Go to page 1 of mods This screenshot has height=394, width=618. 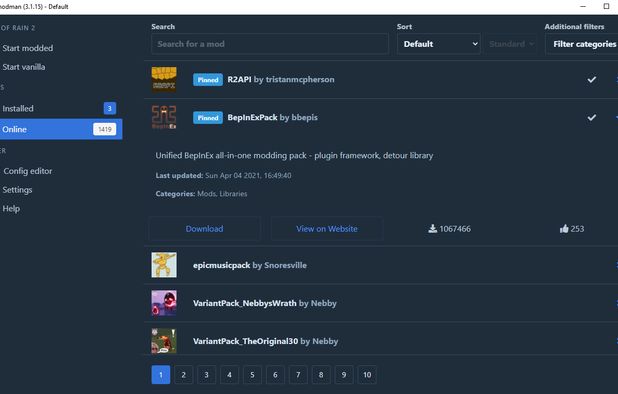tap(161, 375)
